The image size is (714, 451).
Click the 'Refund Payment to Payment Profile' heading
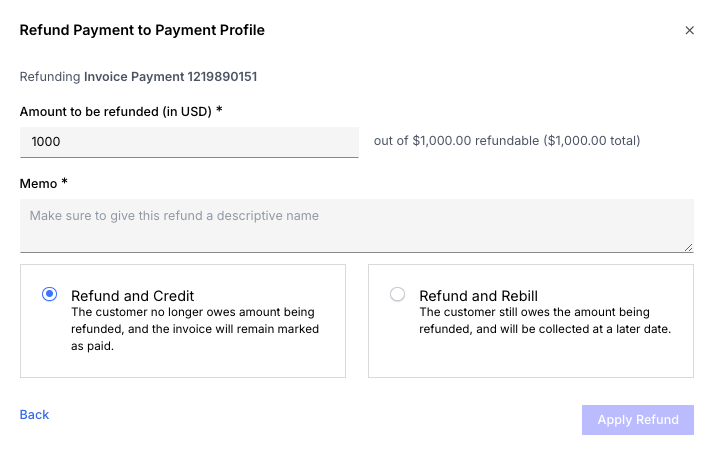pos(142,30)
